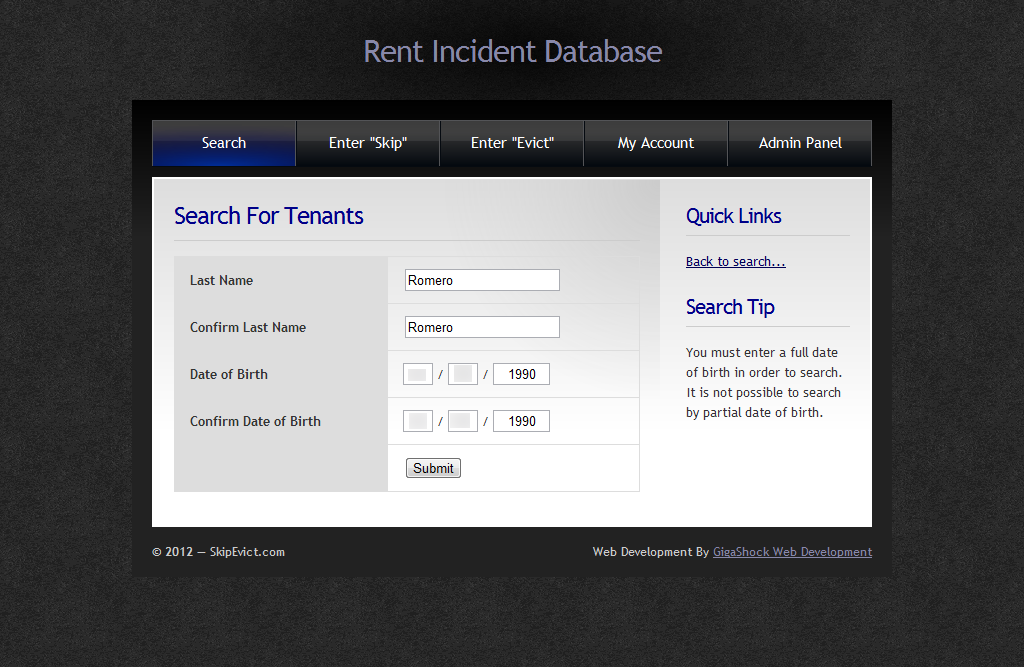Click the "Confirm Date of Birth" label
The width and height of the screenshot is (1024, 667).
tap(255, 421)
